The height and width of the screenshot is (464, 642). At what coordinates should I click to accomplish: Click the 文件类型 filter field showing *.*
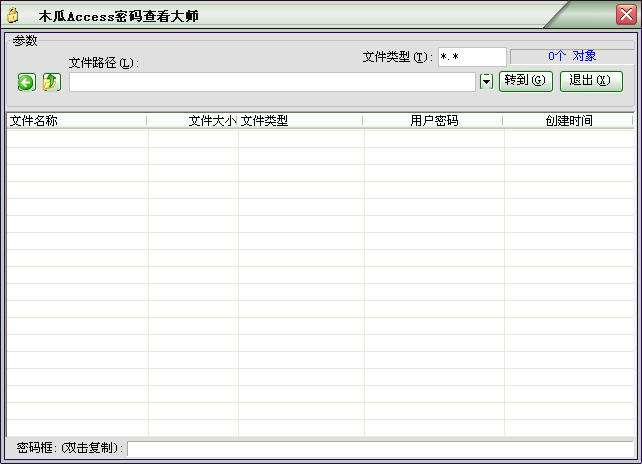click(472, 57)
